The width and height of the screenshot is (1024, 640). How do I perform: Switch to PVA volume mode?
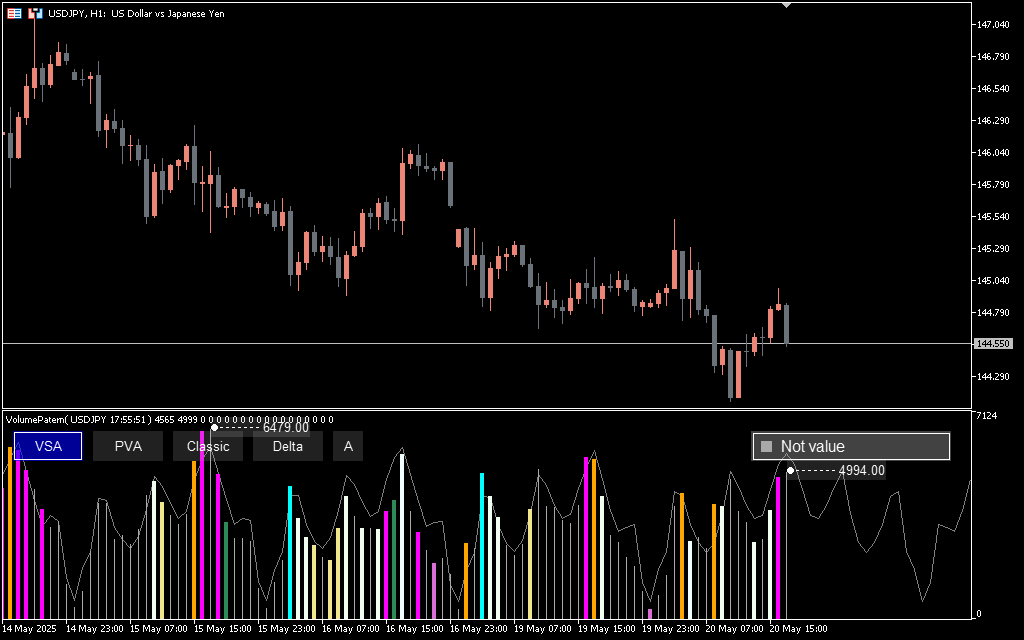[x=128, y=446]
